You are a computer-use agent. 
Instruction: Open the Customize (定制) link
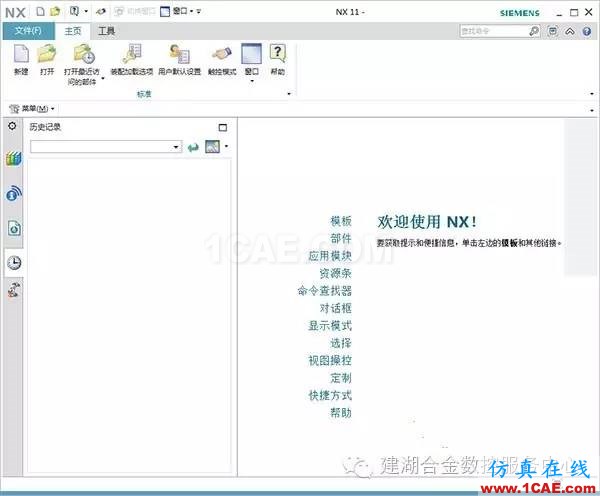coord(341,378)
